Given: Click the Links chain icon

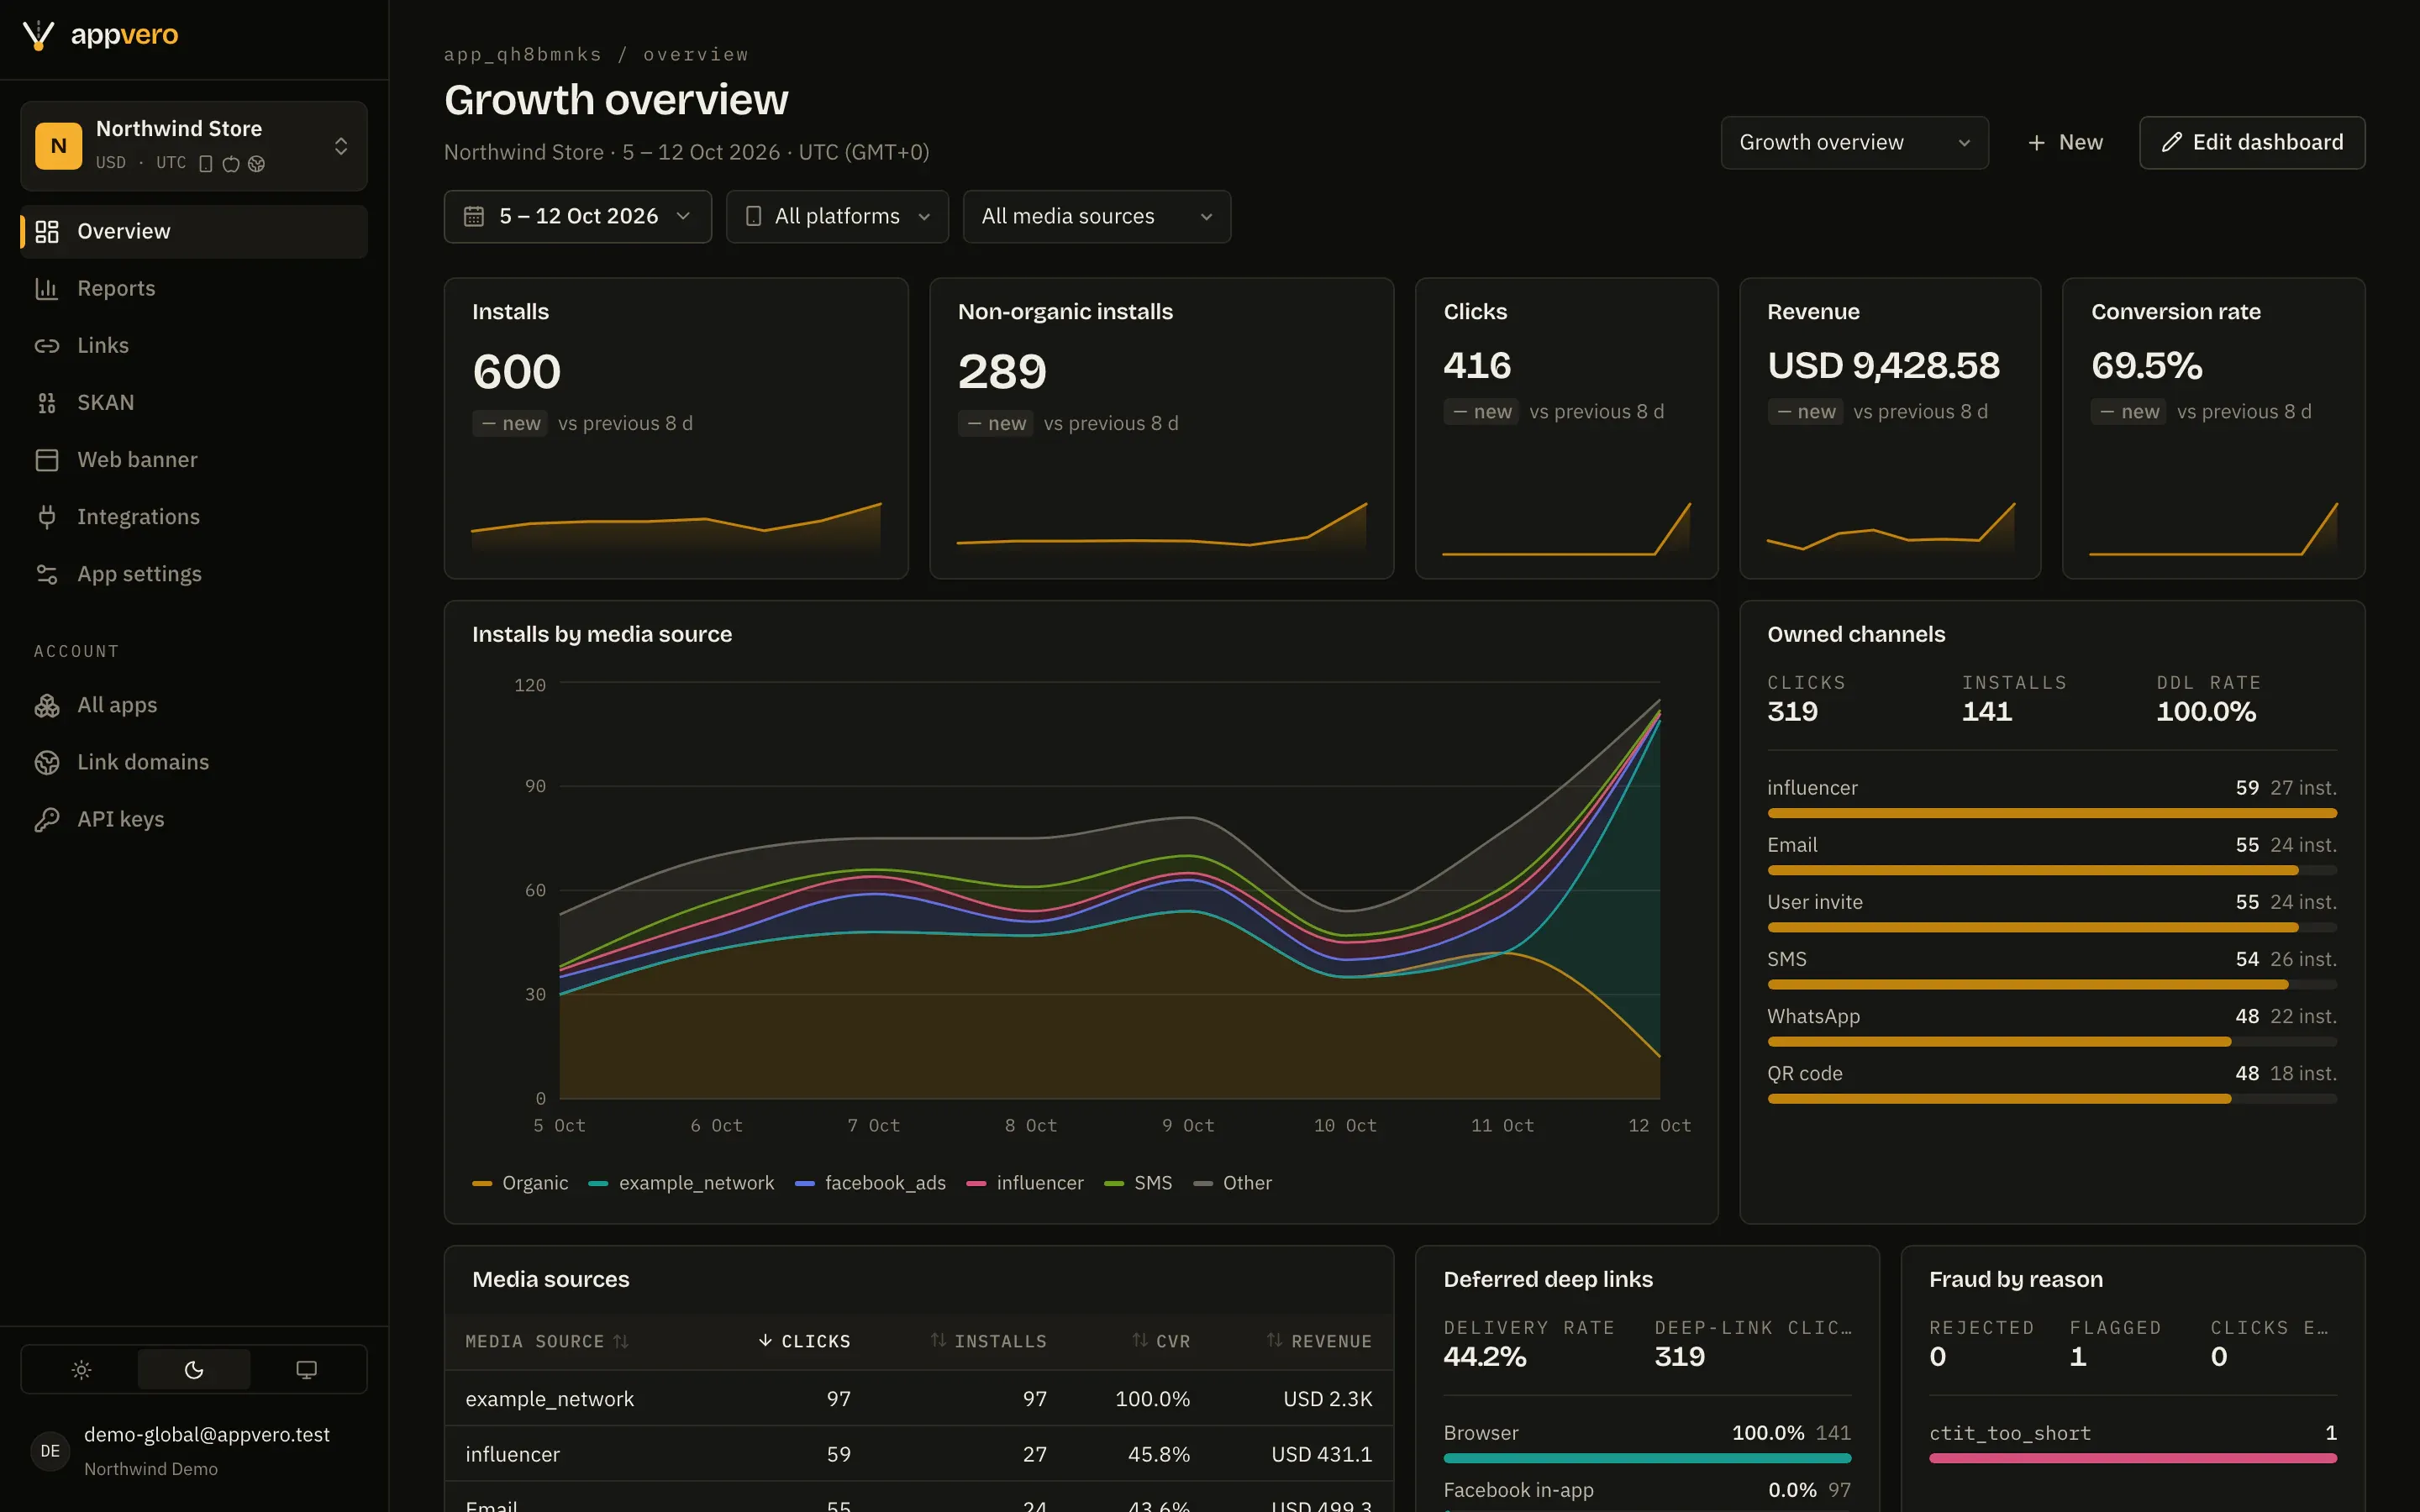Looking at the screenshot, I should pos(47,346).
